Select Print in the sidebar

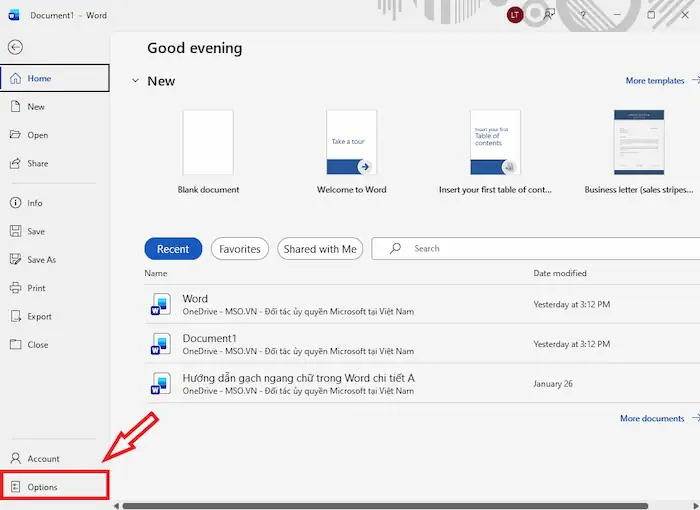36,288
